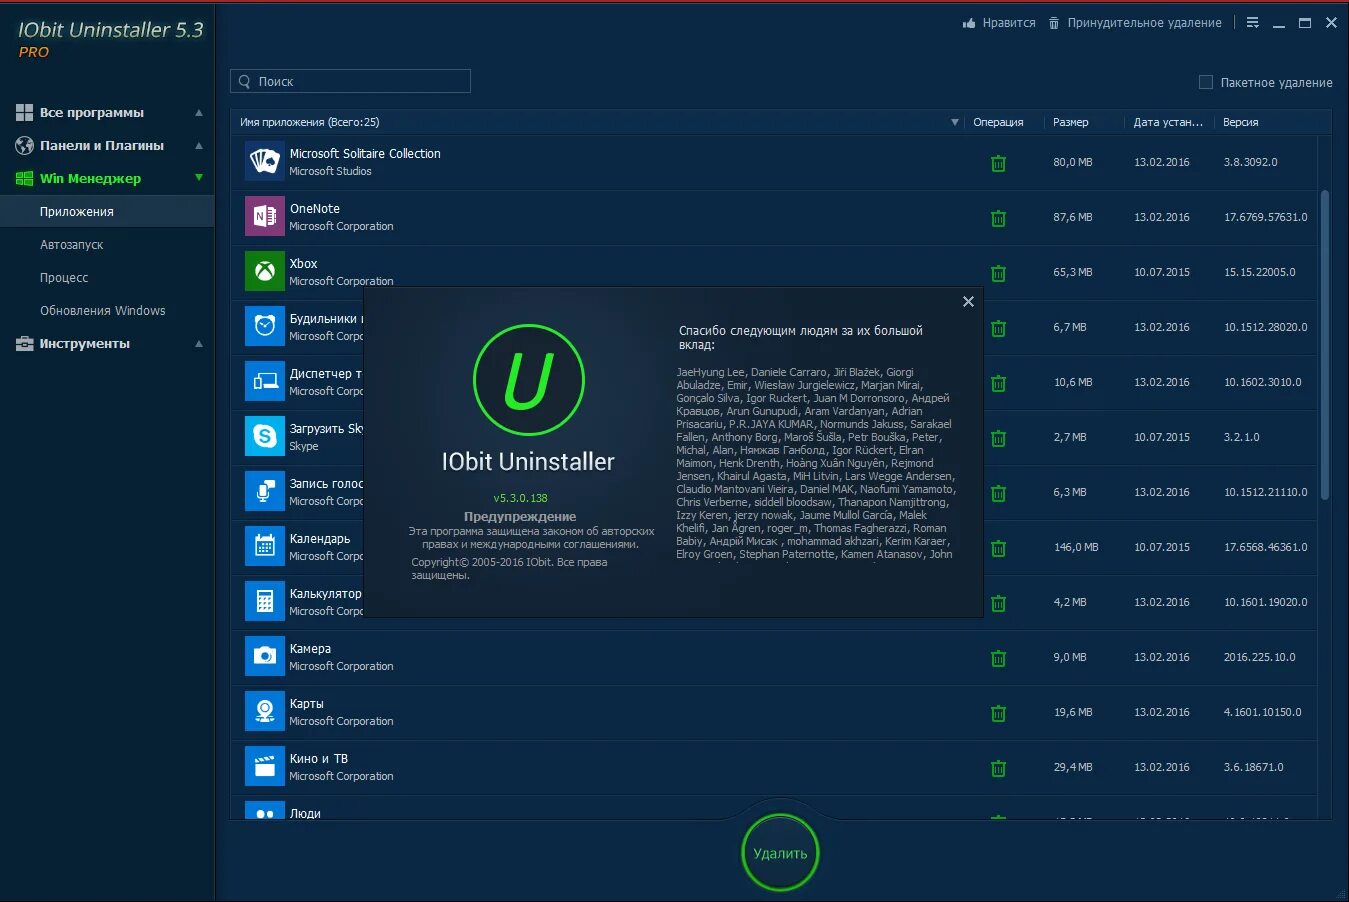Click trash icon in 6,7 MB row
Viewport: 1349px width, 902px height.
[x=998, y=328]
